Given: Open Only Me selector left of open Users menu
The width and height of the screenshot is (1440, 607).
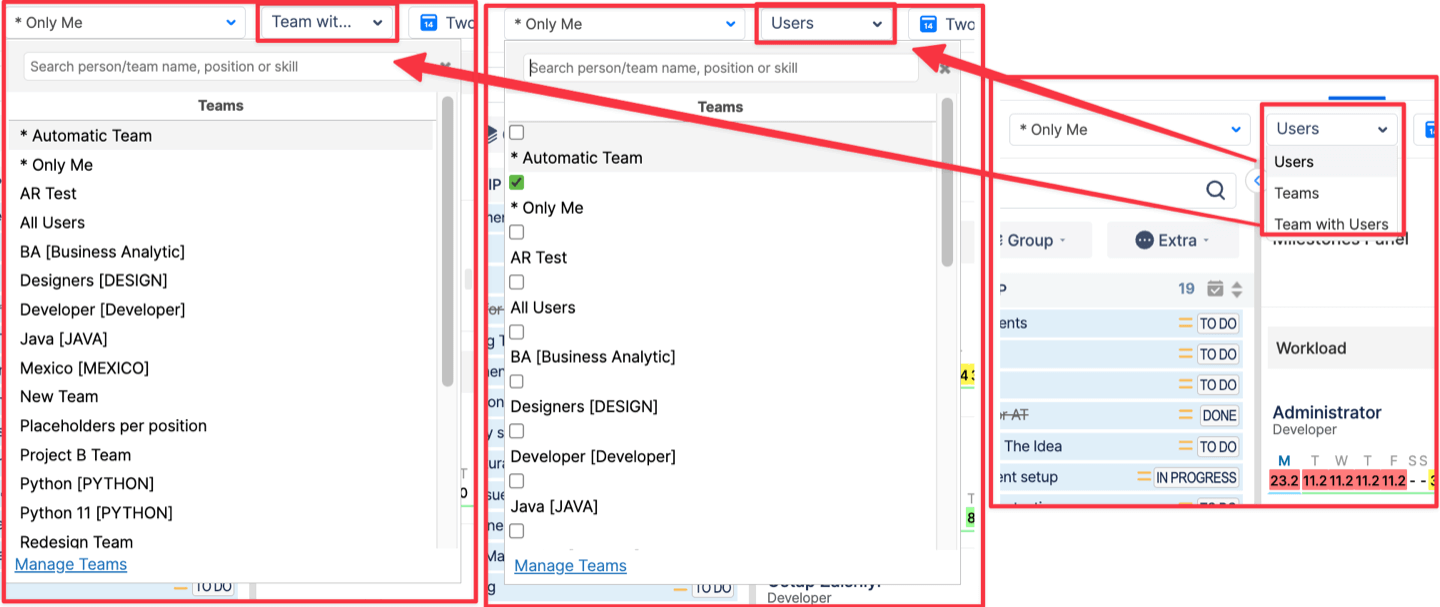Looking at the screenshot, I should (1128, 130).
